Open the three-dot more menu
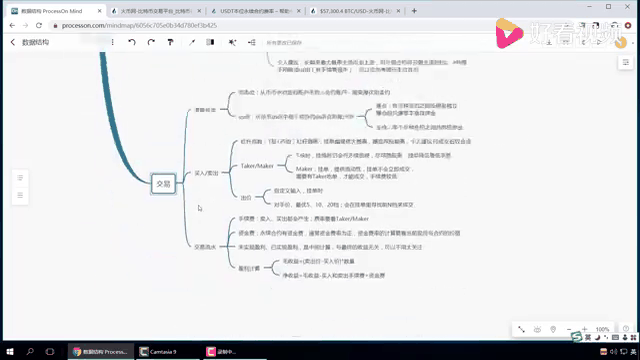The height and width of the screenshot is (360, 640). pyautogui.click(x=112, y=42)
